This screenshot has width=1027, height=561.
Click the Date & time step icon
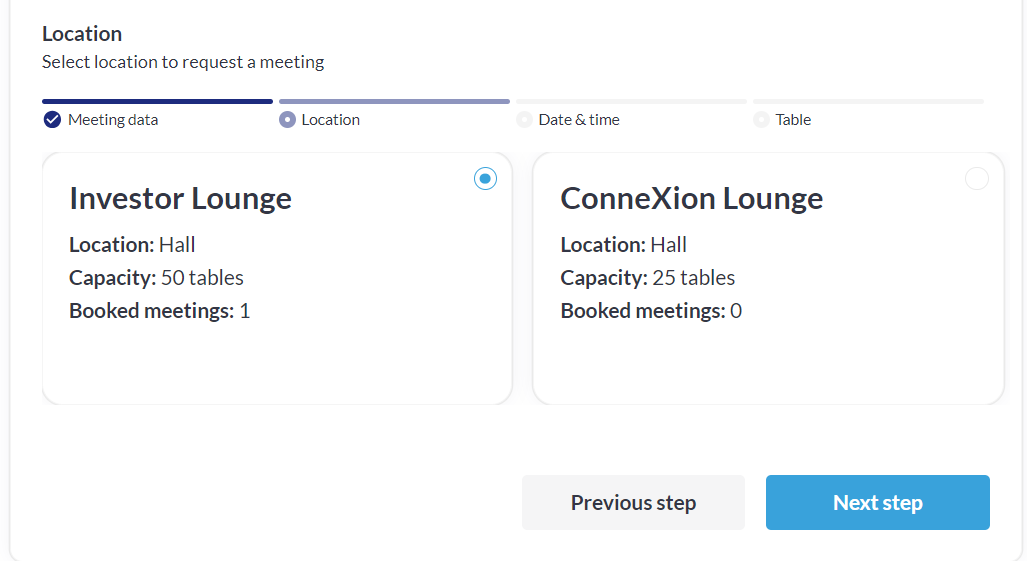(524, 120)
